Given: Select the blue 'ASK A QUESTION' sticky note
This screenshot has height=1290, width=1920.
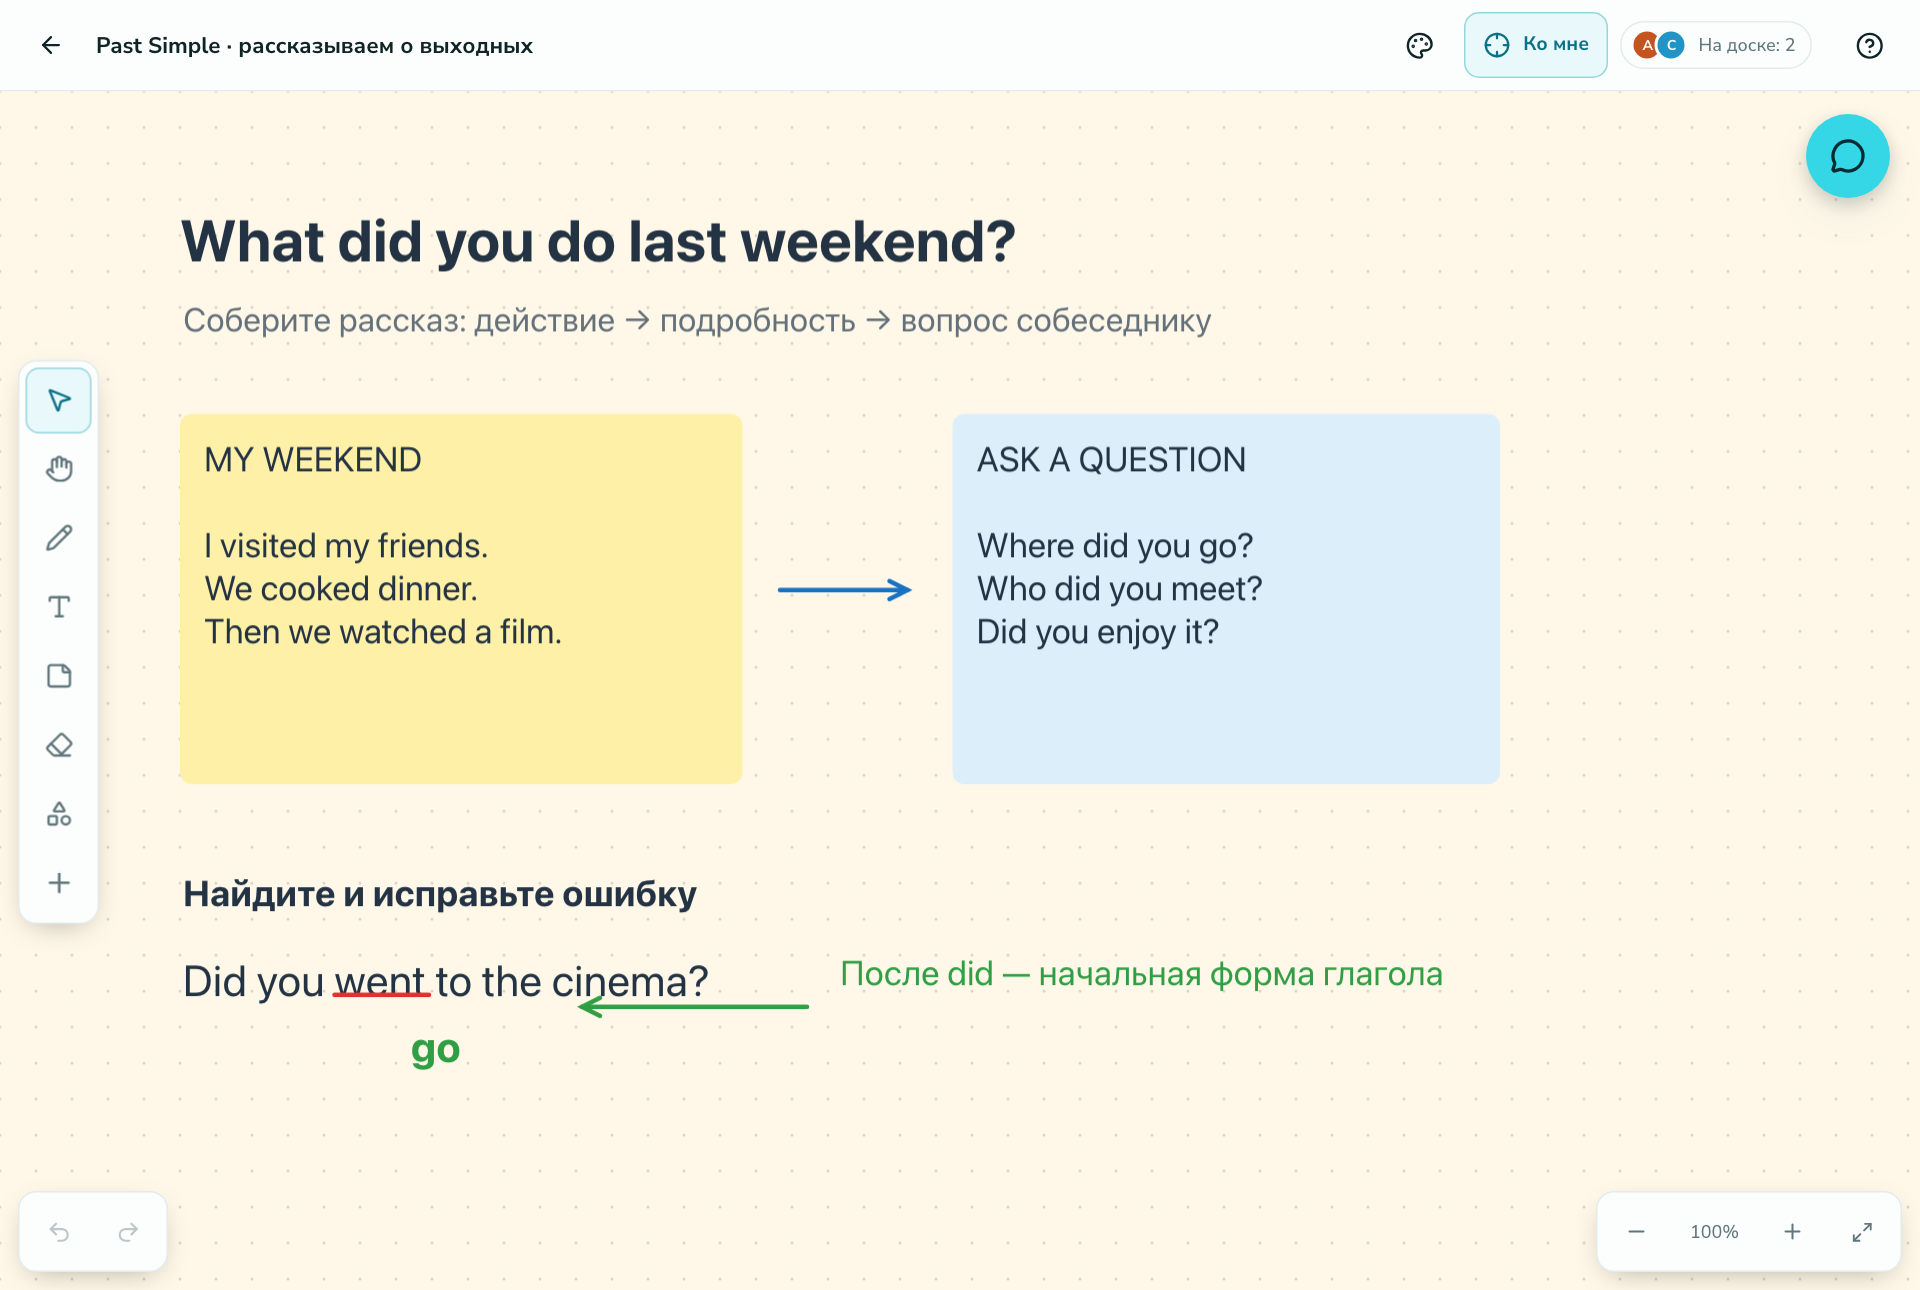Looking at the screenshot, I should pyautogui.click(x=1226, y=599).
